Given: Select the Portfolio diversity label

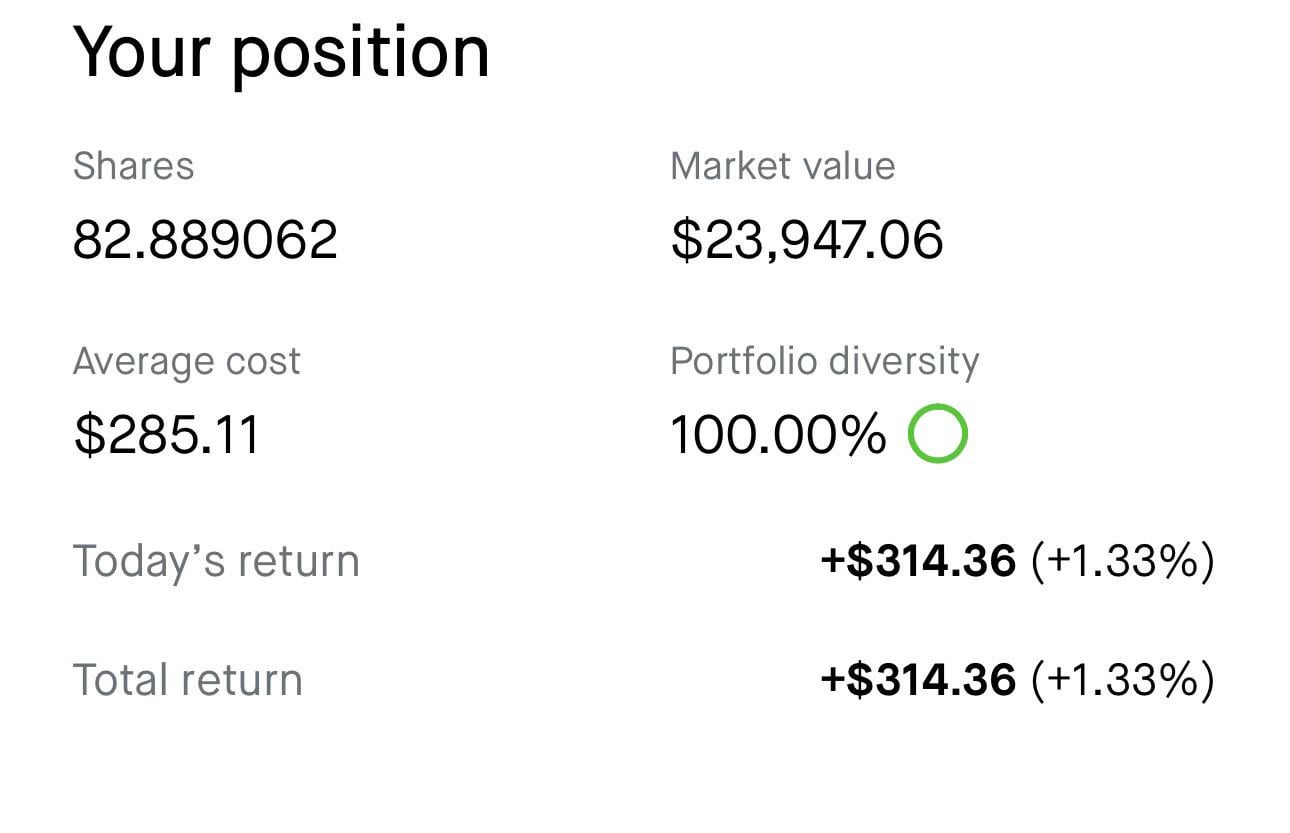Looking at the screenshot, I should [824, 361].
